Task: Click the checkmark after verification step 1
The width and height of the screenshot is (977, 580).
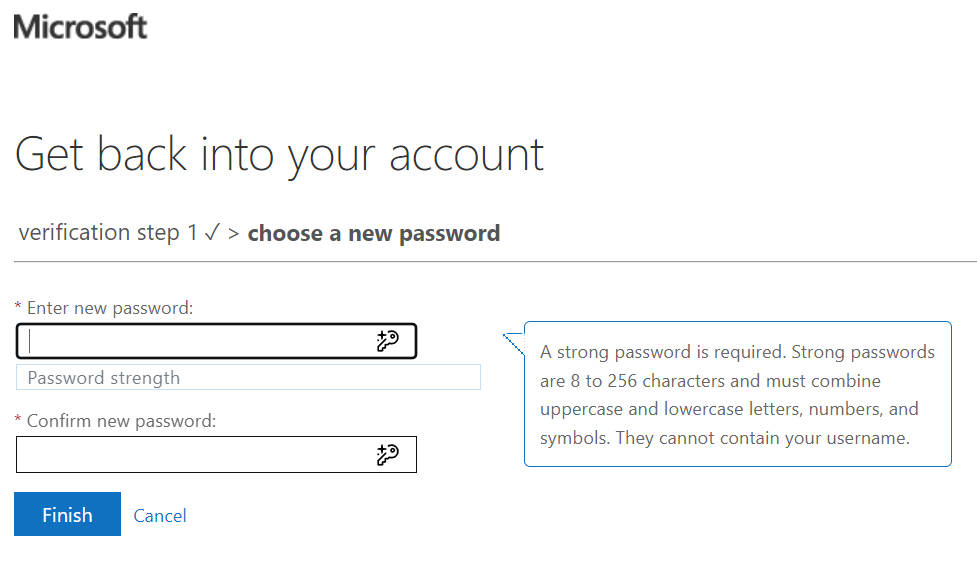Action: pyautogui.click(x=211, y=233)
